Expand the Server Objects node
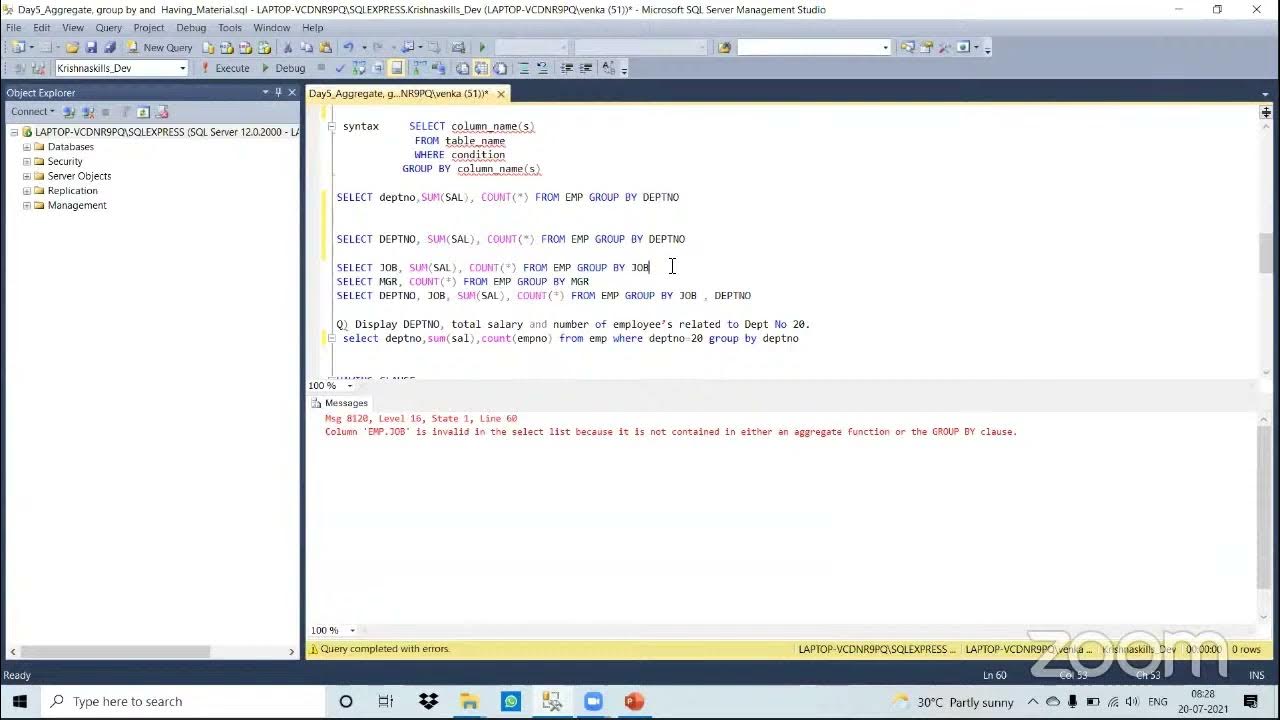 pyautogui.click(x=27, y=176)
